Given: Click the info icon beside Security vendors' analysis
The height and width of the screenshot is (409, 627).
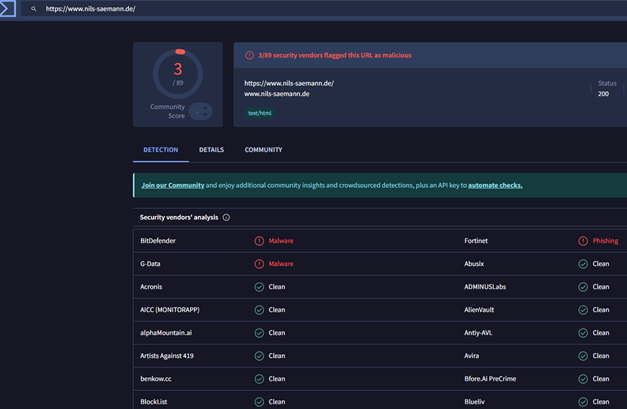Looking at the screenshot, I should (226, 217).
